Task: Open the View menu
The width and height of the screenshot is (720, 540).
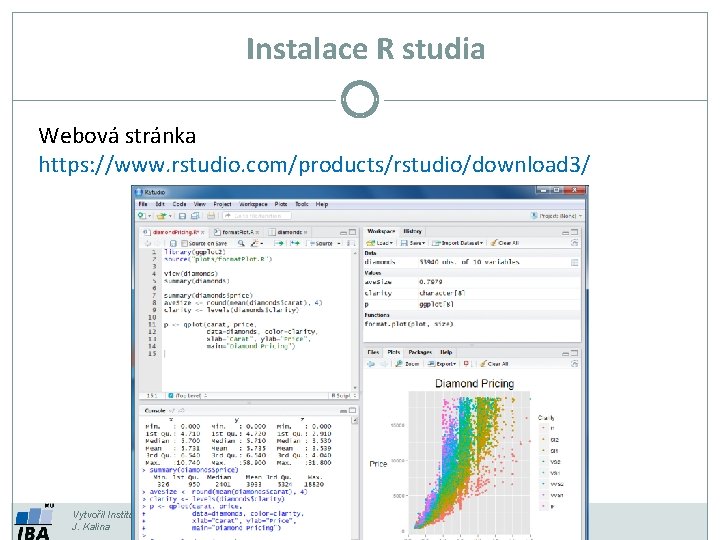Action: pyautogui.click(x=199, y=204)
